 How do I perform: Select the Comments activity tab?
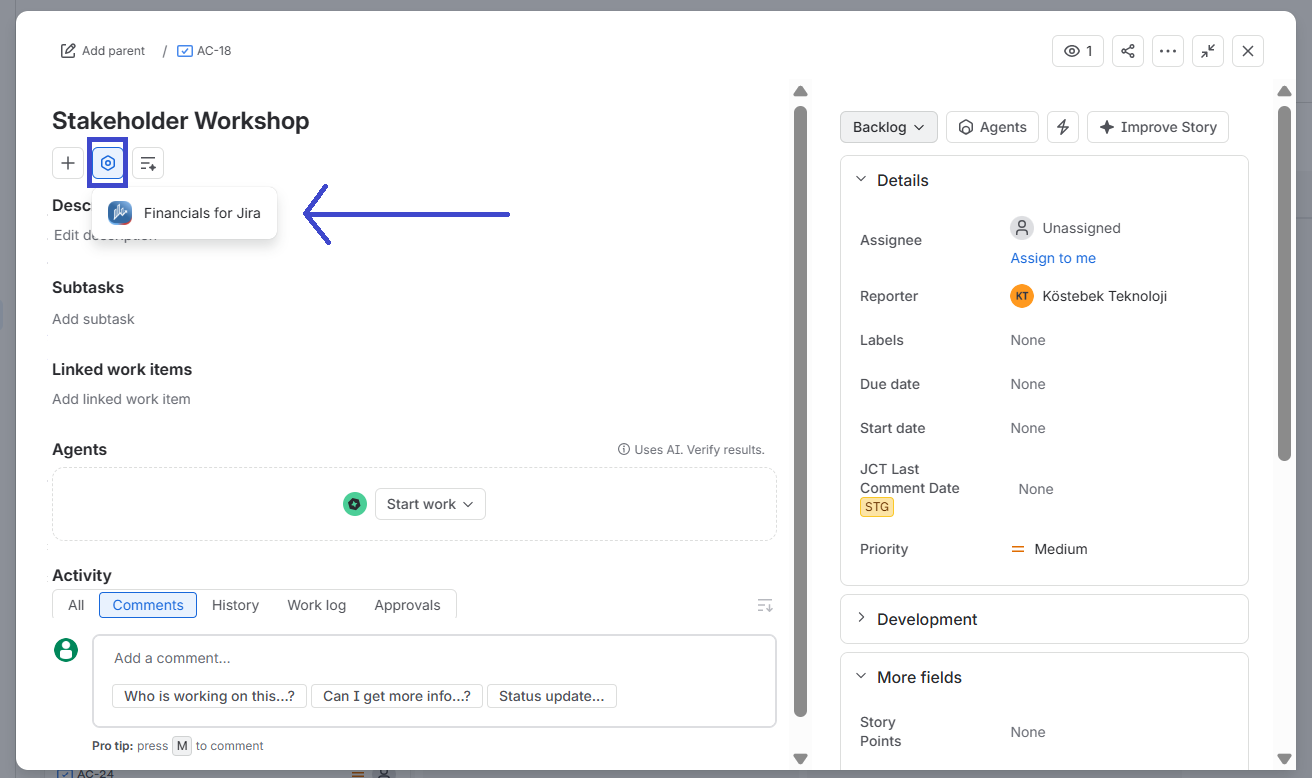coord(148,605)
